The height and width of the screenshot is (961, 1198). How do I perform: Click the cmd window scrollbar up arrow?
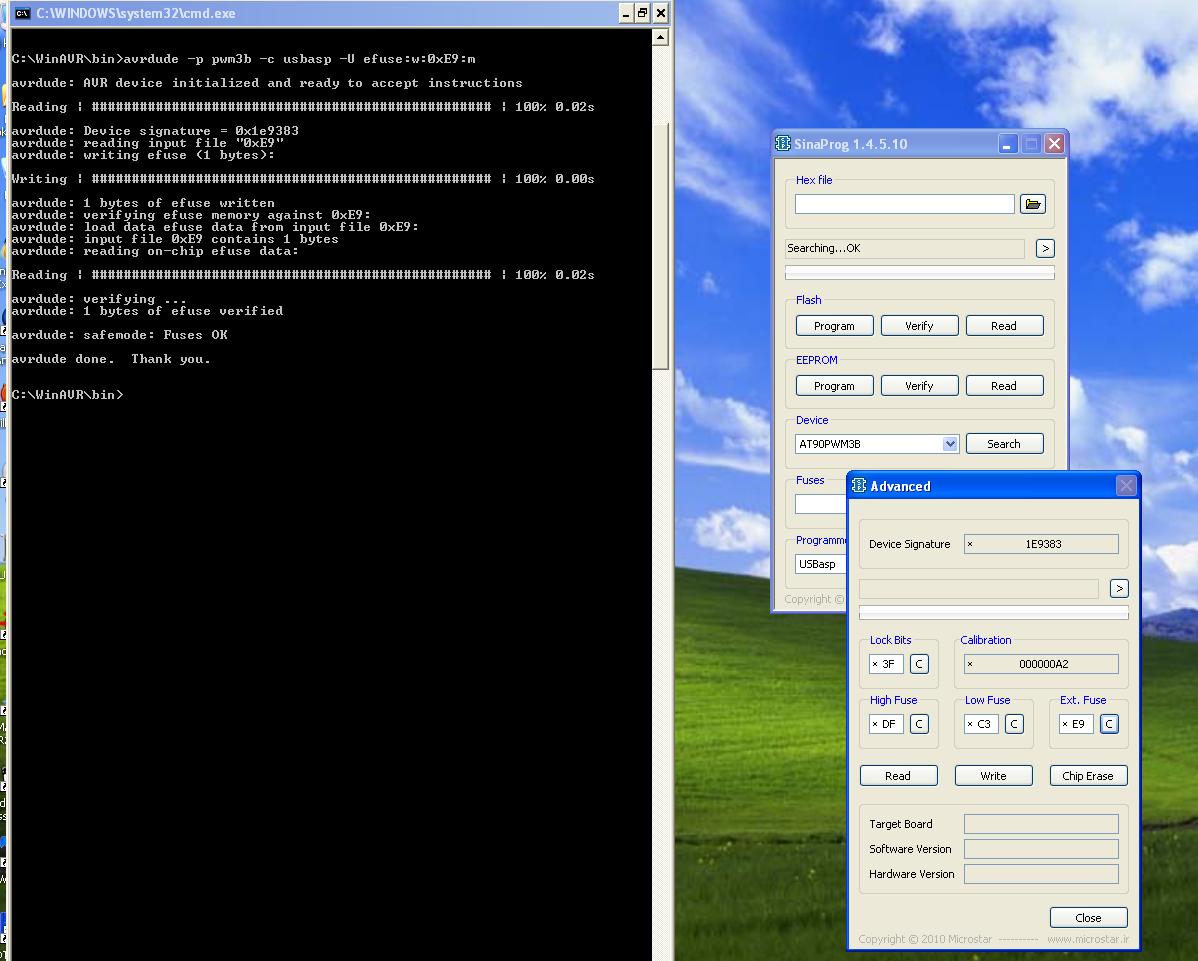point(660,37)
